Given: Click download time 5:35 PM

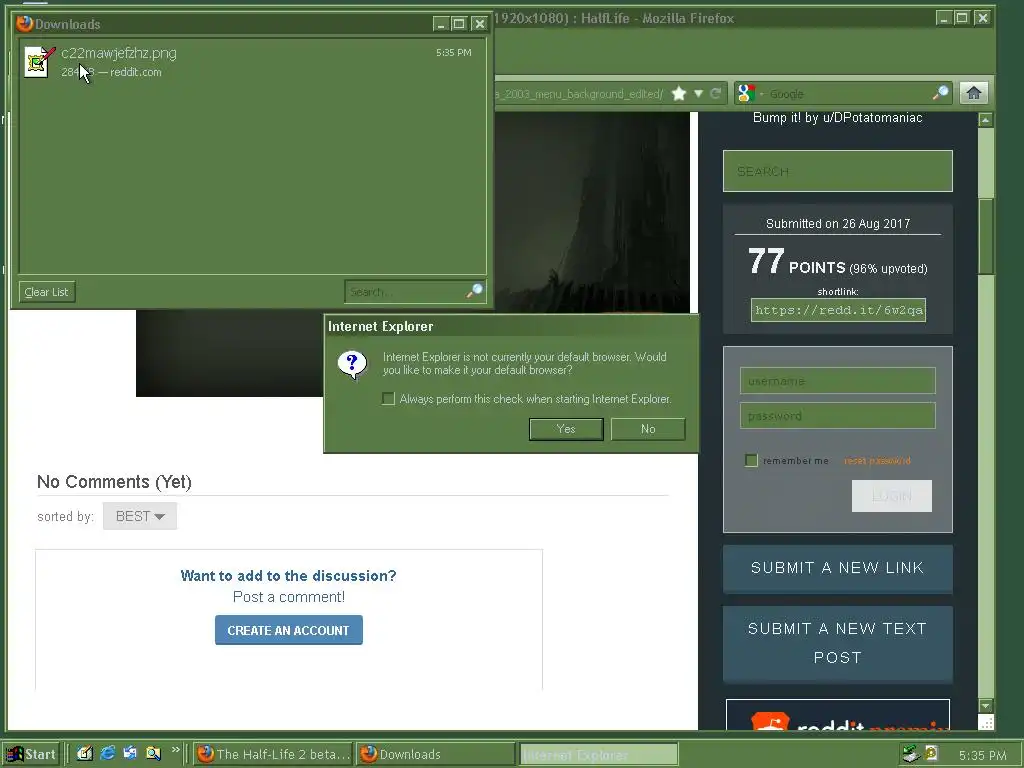Looking at the screenshot, I should click(x=454, y=52).
